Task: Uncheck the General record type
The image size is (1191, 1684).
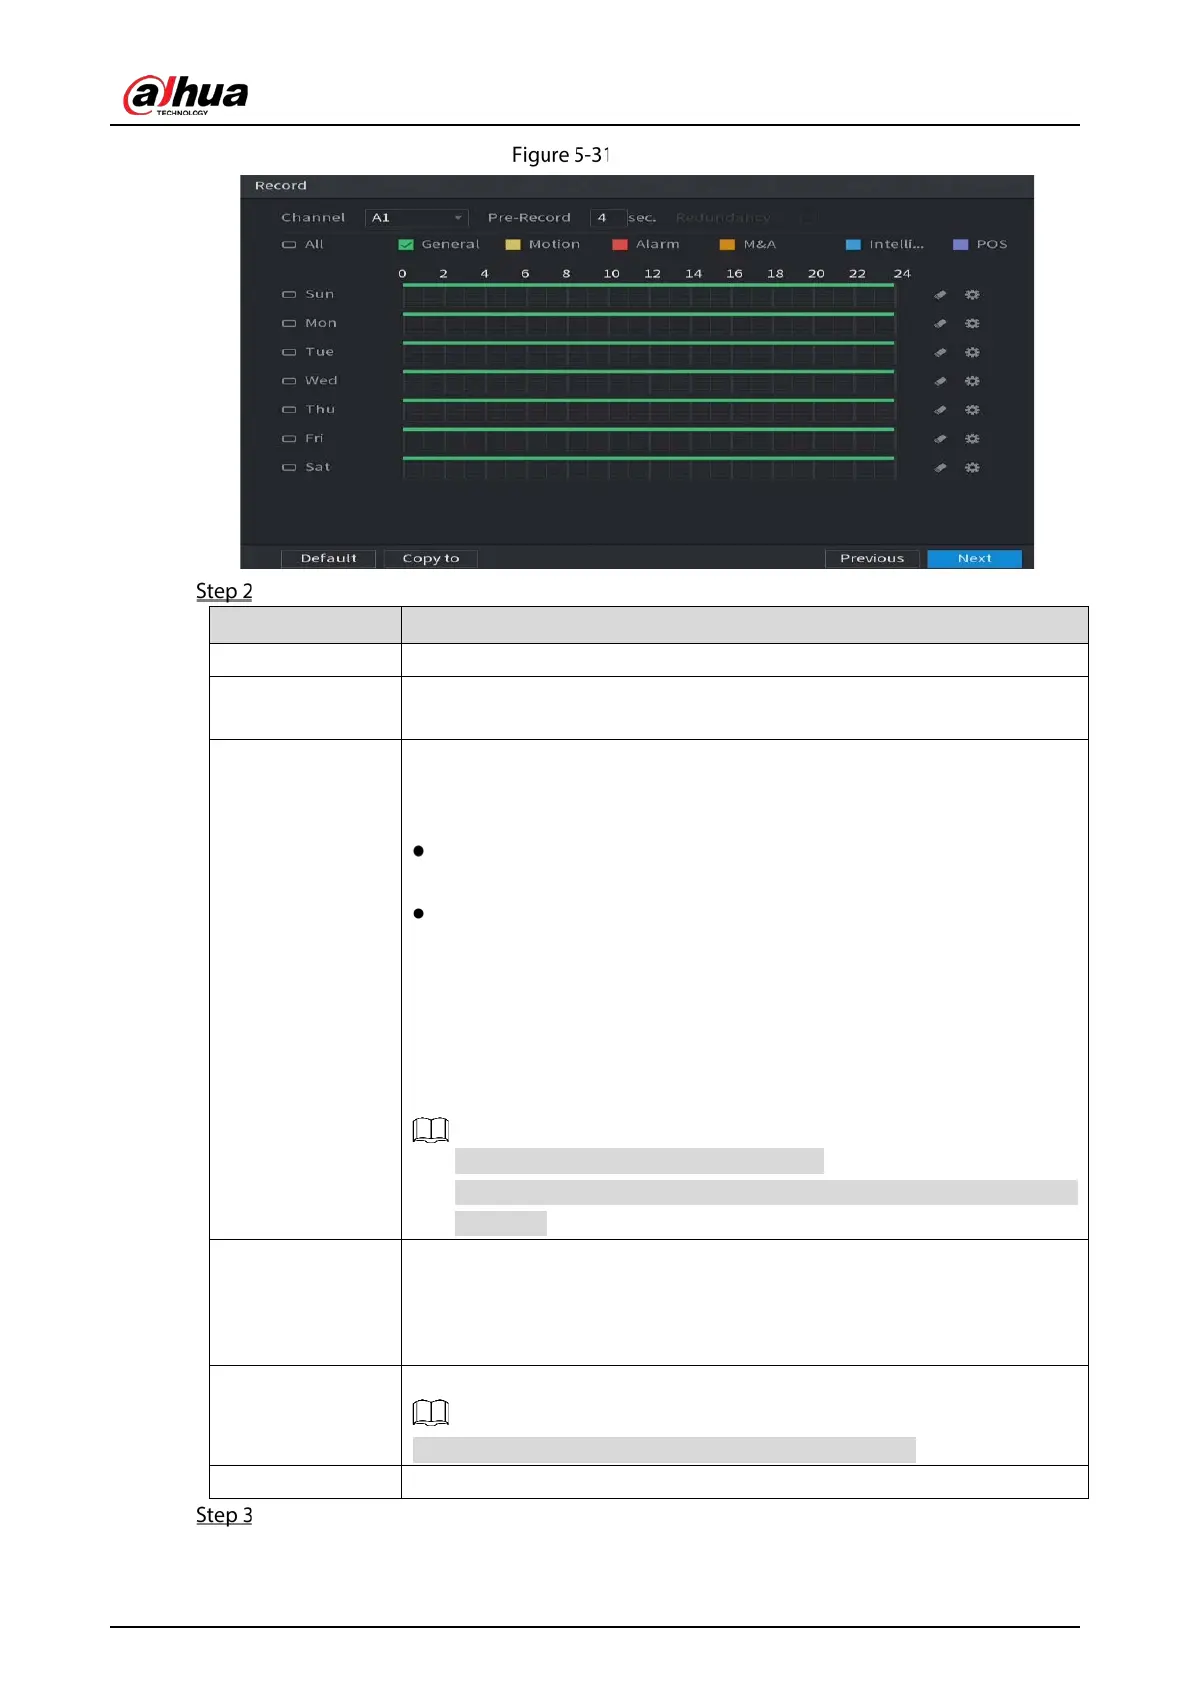Action: coord(406,245)
